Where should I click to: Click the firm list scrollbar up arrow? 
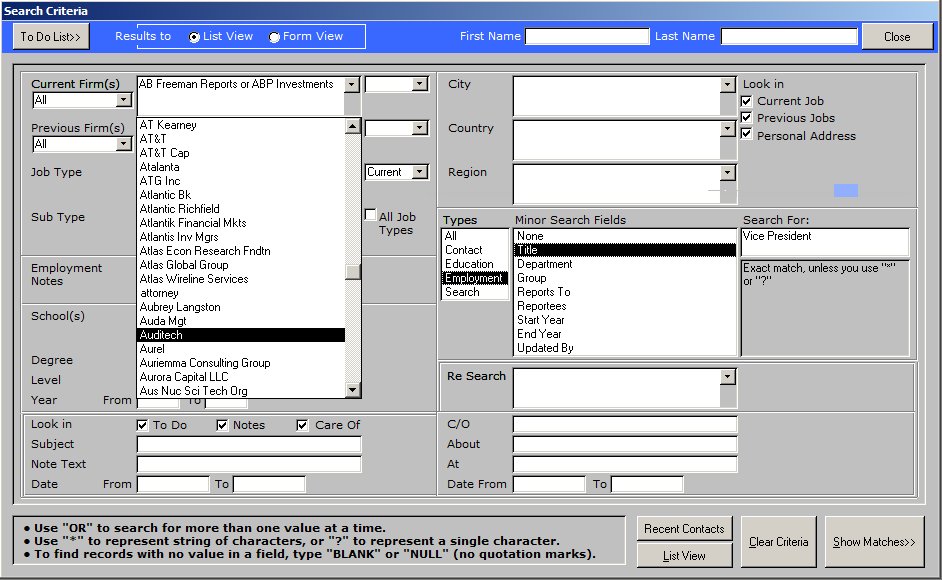[x=353, y=126]
